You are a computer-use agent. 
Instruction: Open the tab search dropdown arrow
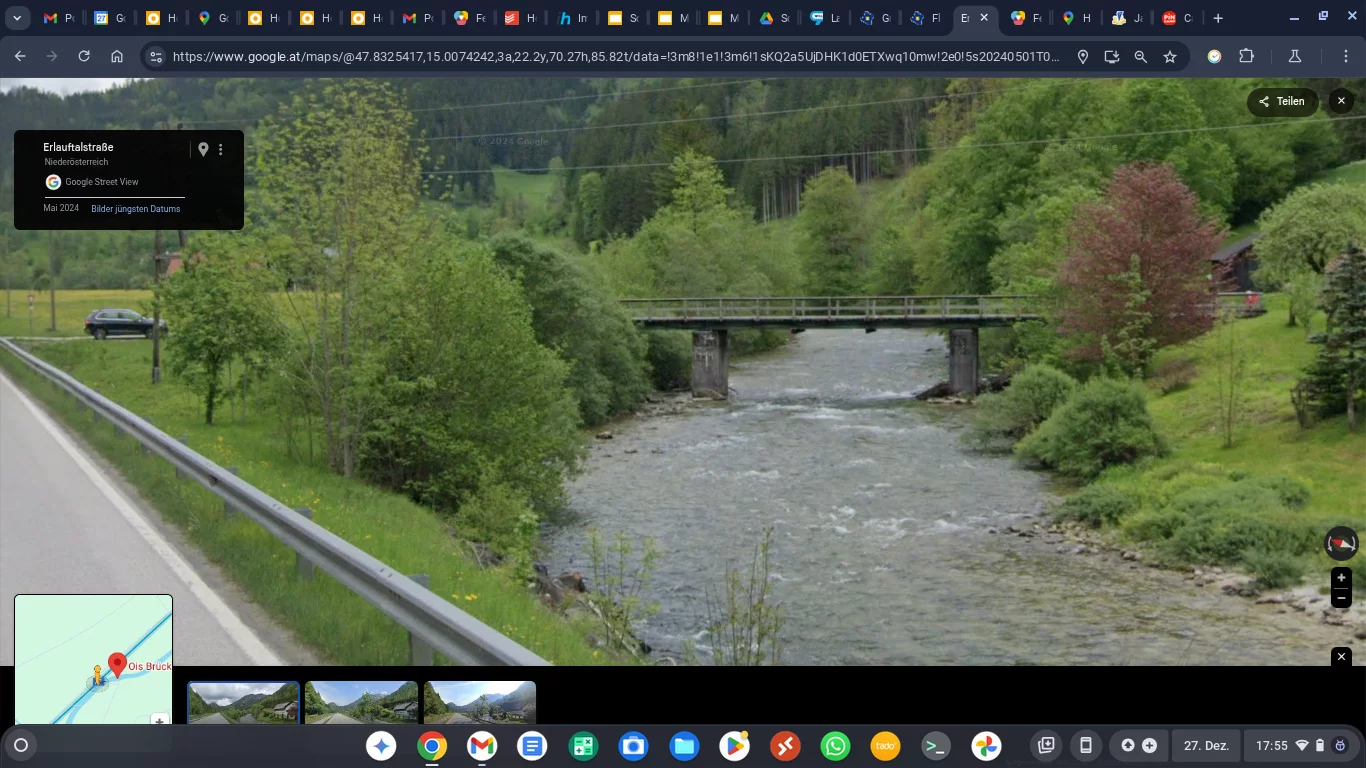tap(17, 18)
